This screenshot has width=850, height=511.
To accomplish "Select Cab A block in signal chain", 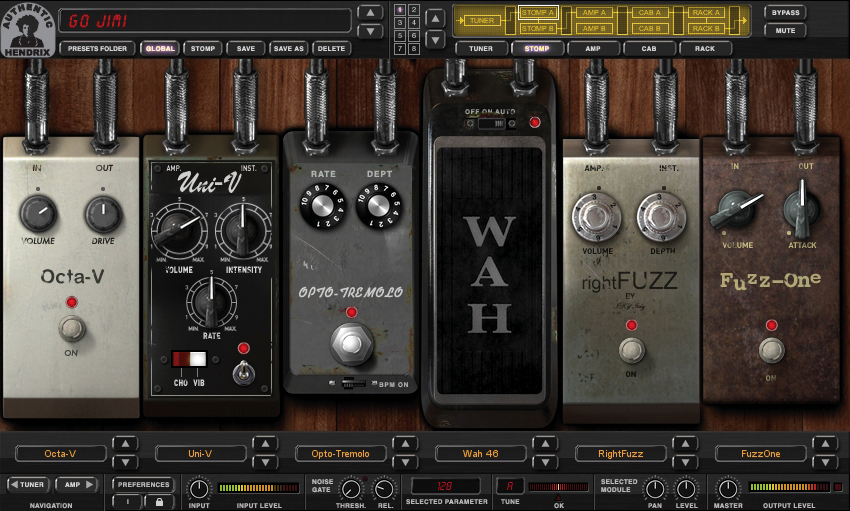I will (x=649, y=12).
